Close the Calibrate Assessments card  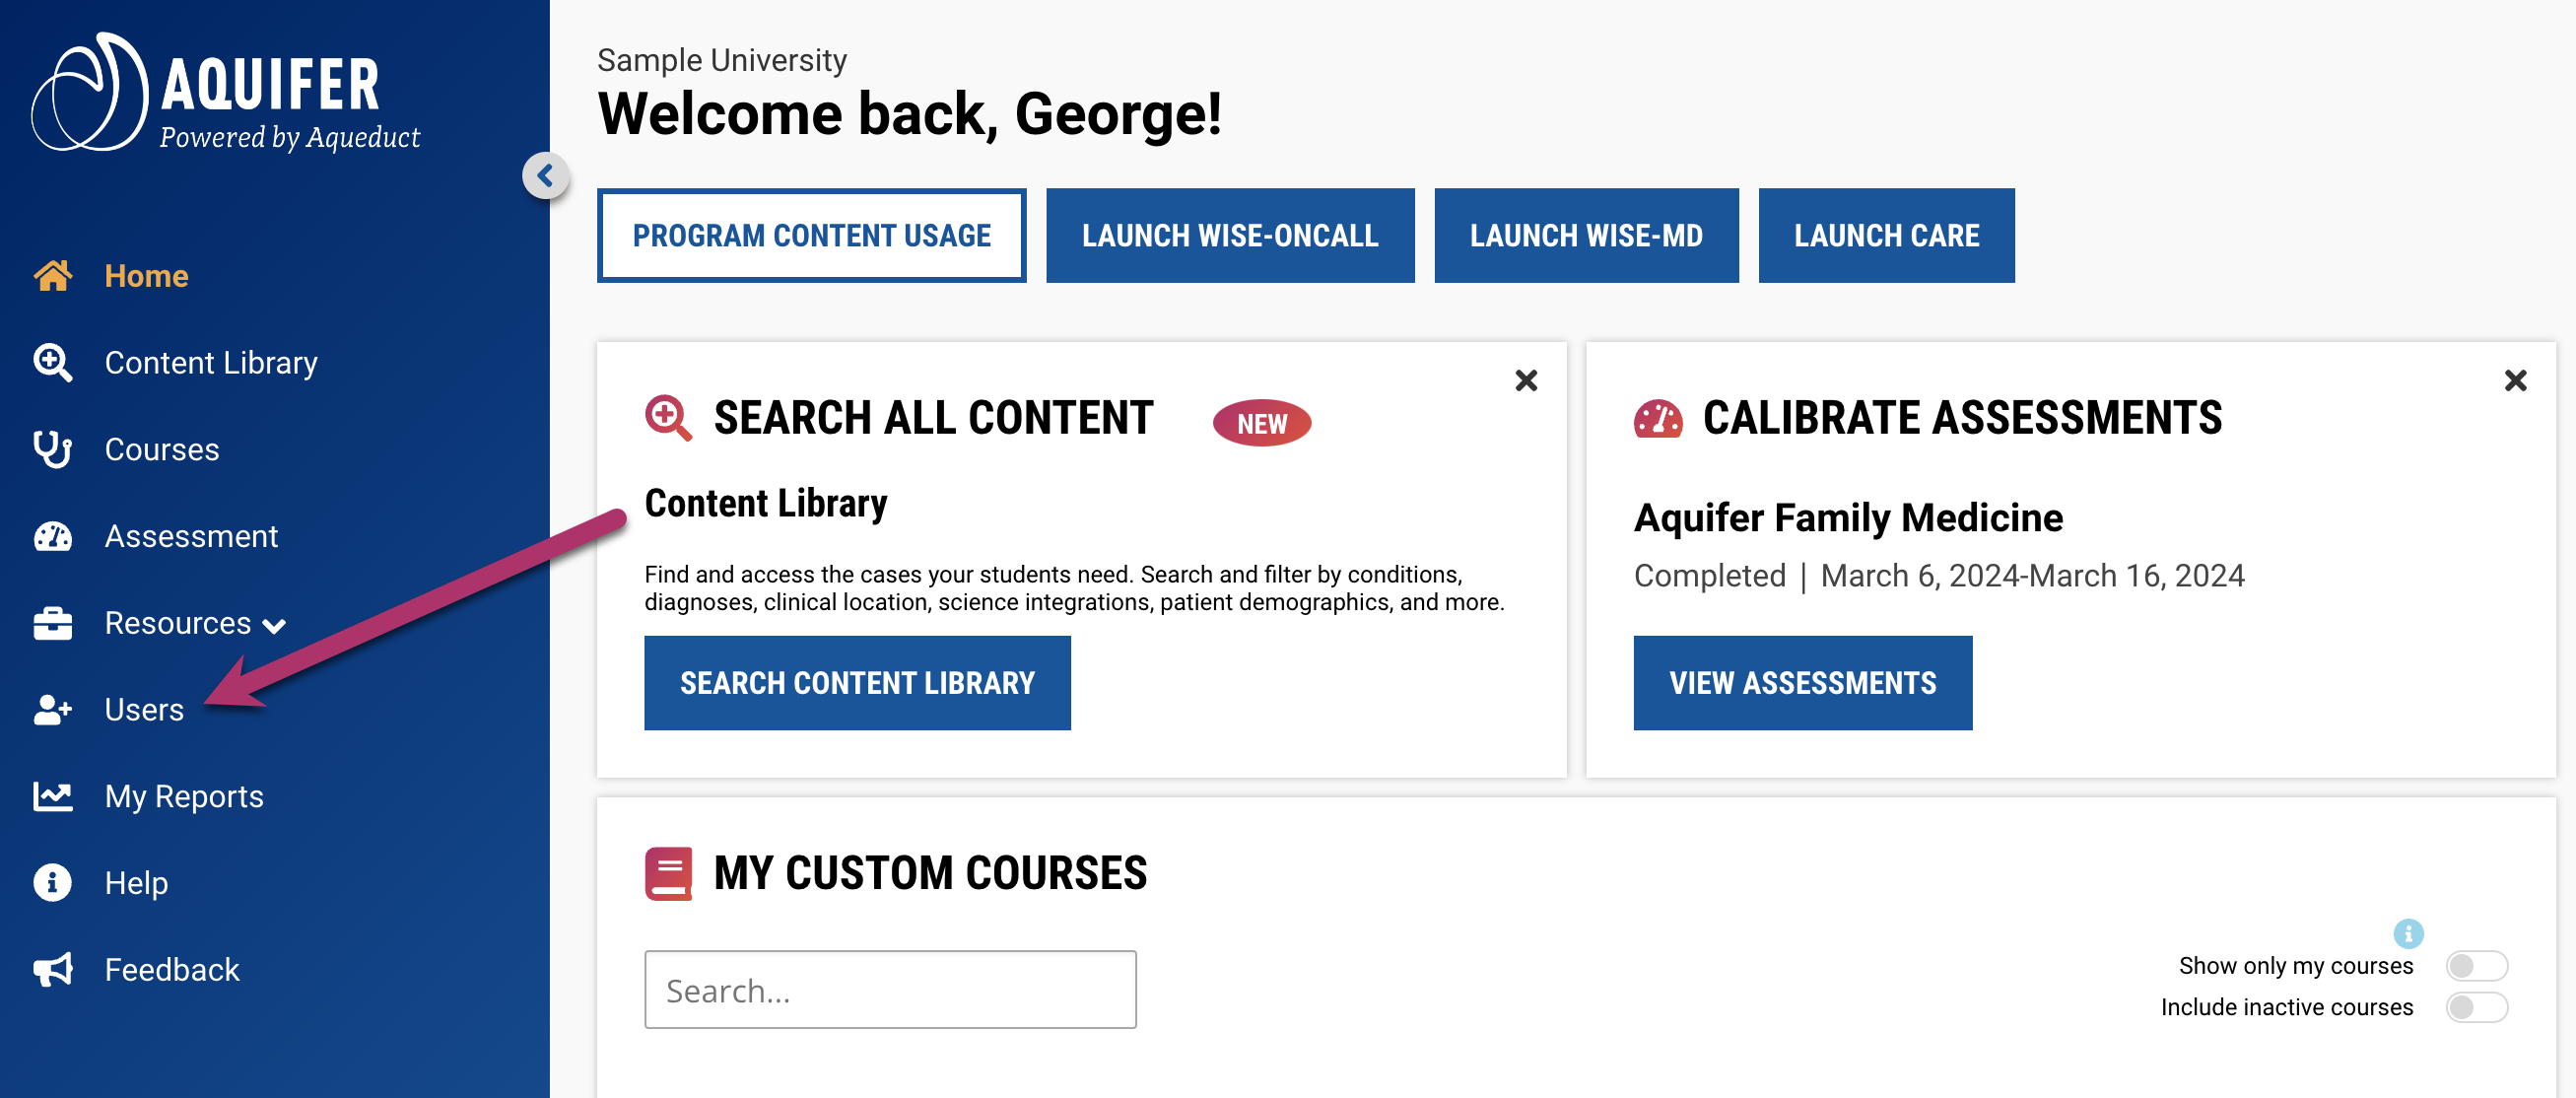coord(2514,380)
